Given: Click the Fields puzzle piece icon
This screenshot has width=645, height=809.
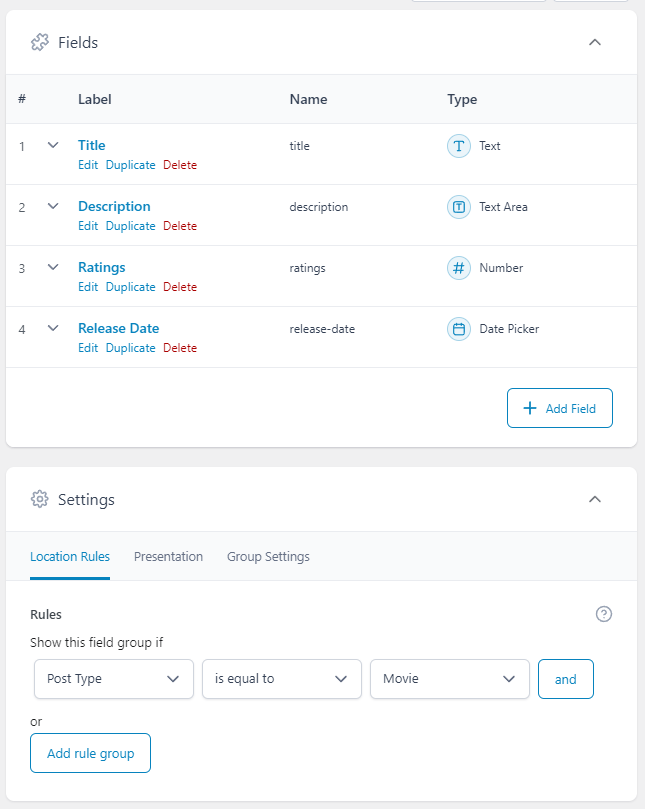Looking at the screenshot, I should (40, 42).
